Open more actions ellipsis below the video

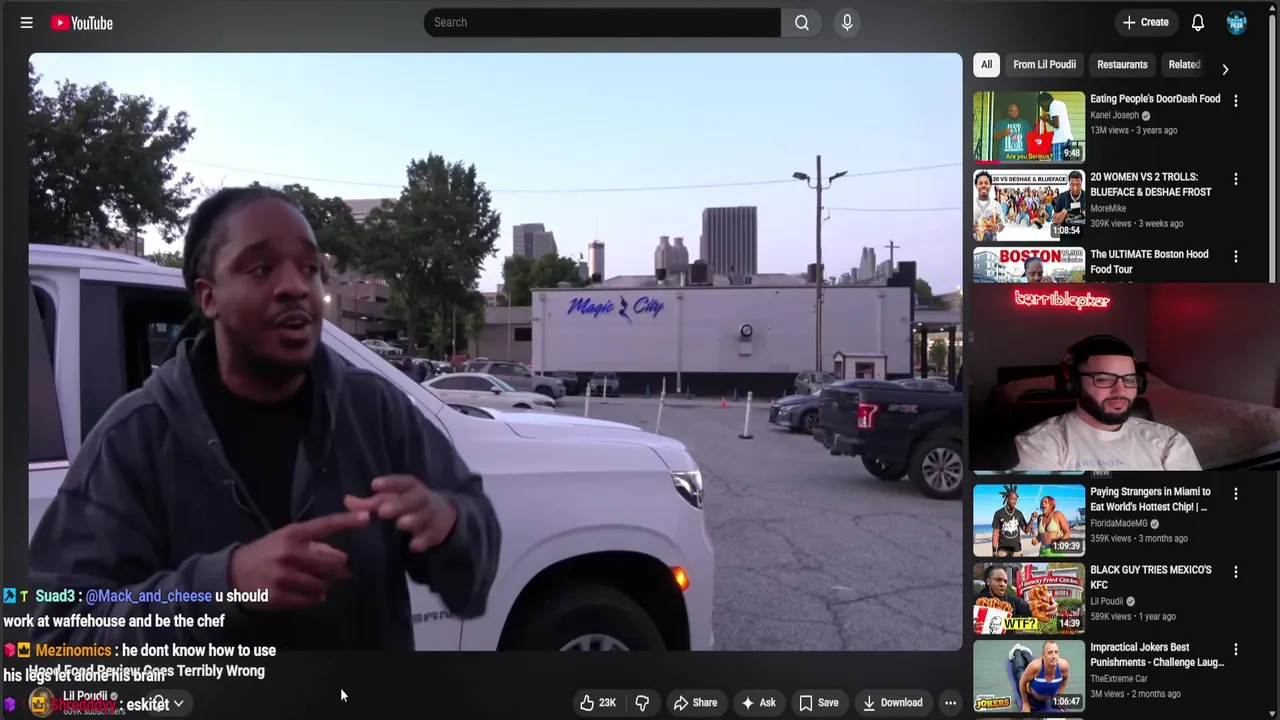[950, 702]
